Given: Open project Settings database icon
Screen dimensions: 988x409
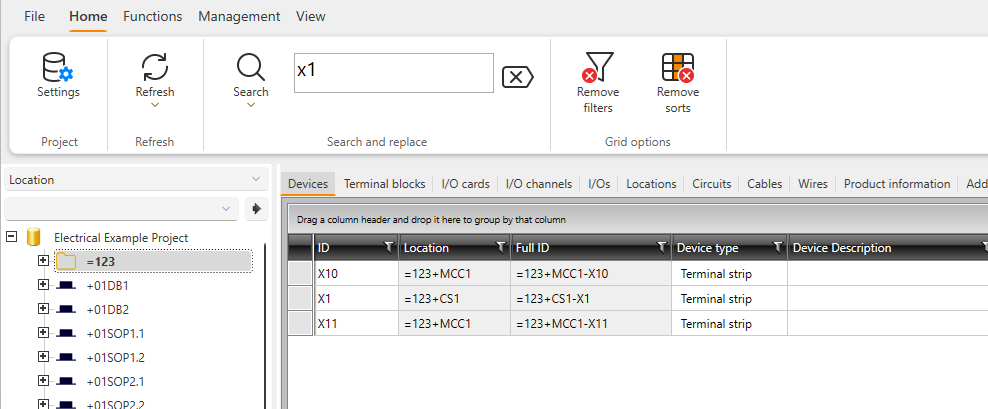Looking at the screenshot, I should [58, 68].
